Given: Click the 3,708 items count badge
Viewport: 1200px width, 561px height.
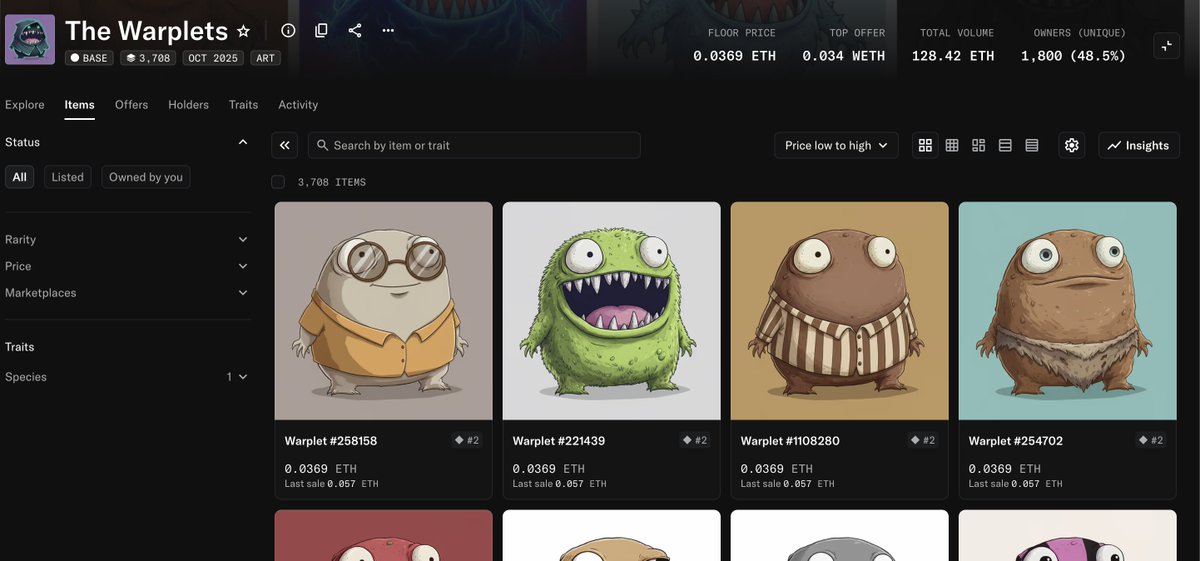Looking at the screenshot, I should pos(148,58).
